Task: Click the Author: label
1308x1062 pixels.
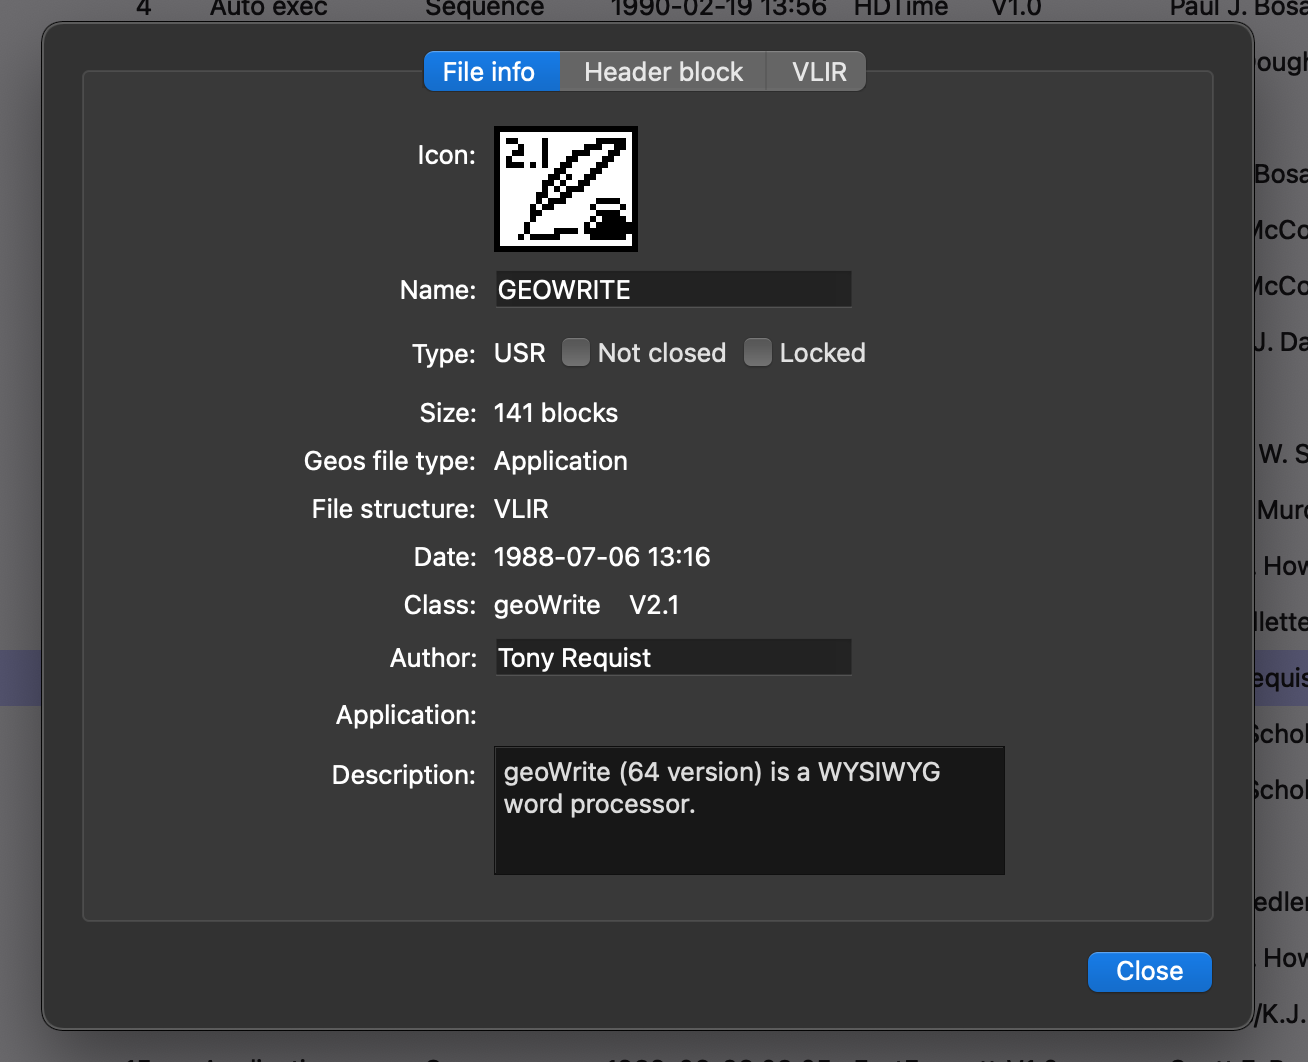Action: pyautogui.click(x=434, y=658)
